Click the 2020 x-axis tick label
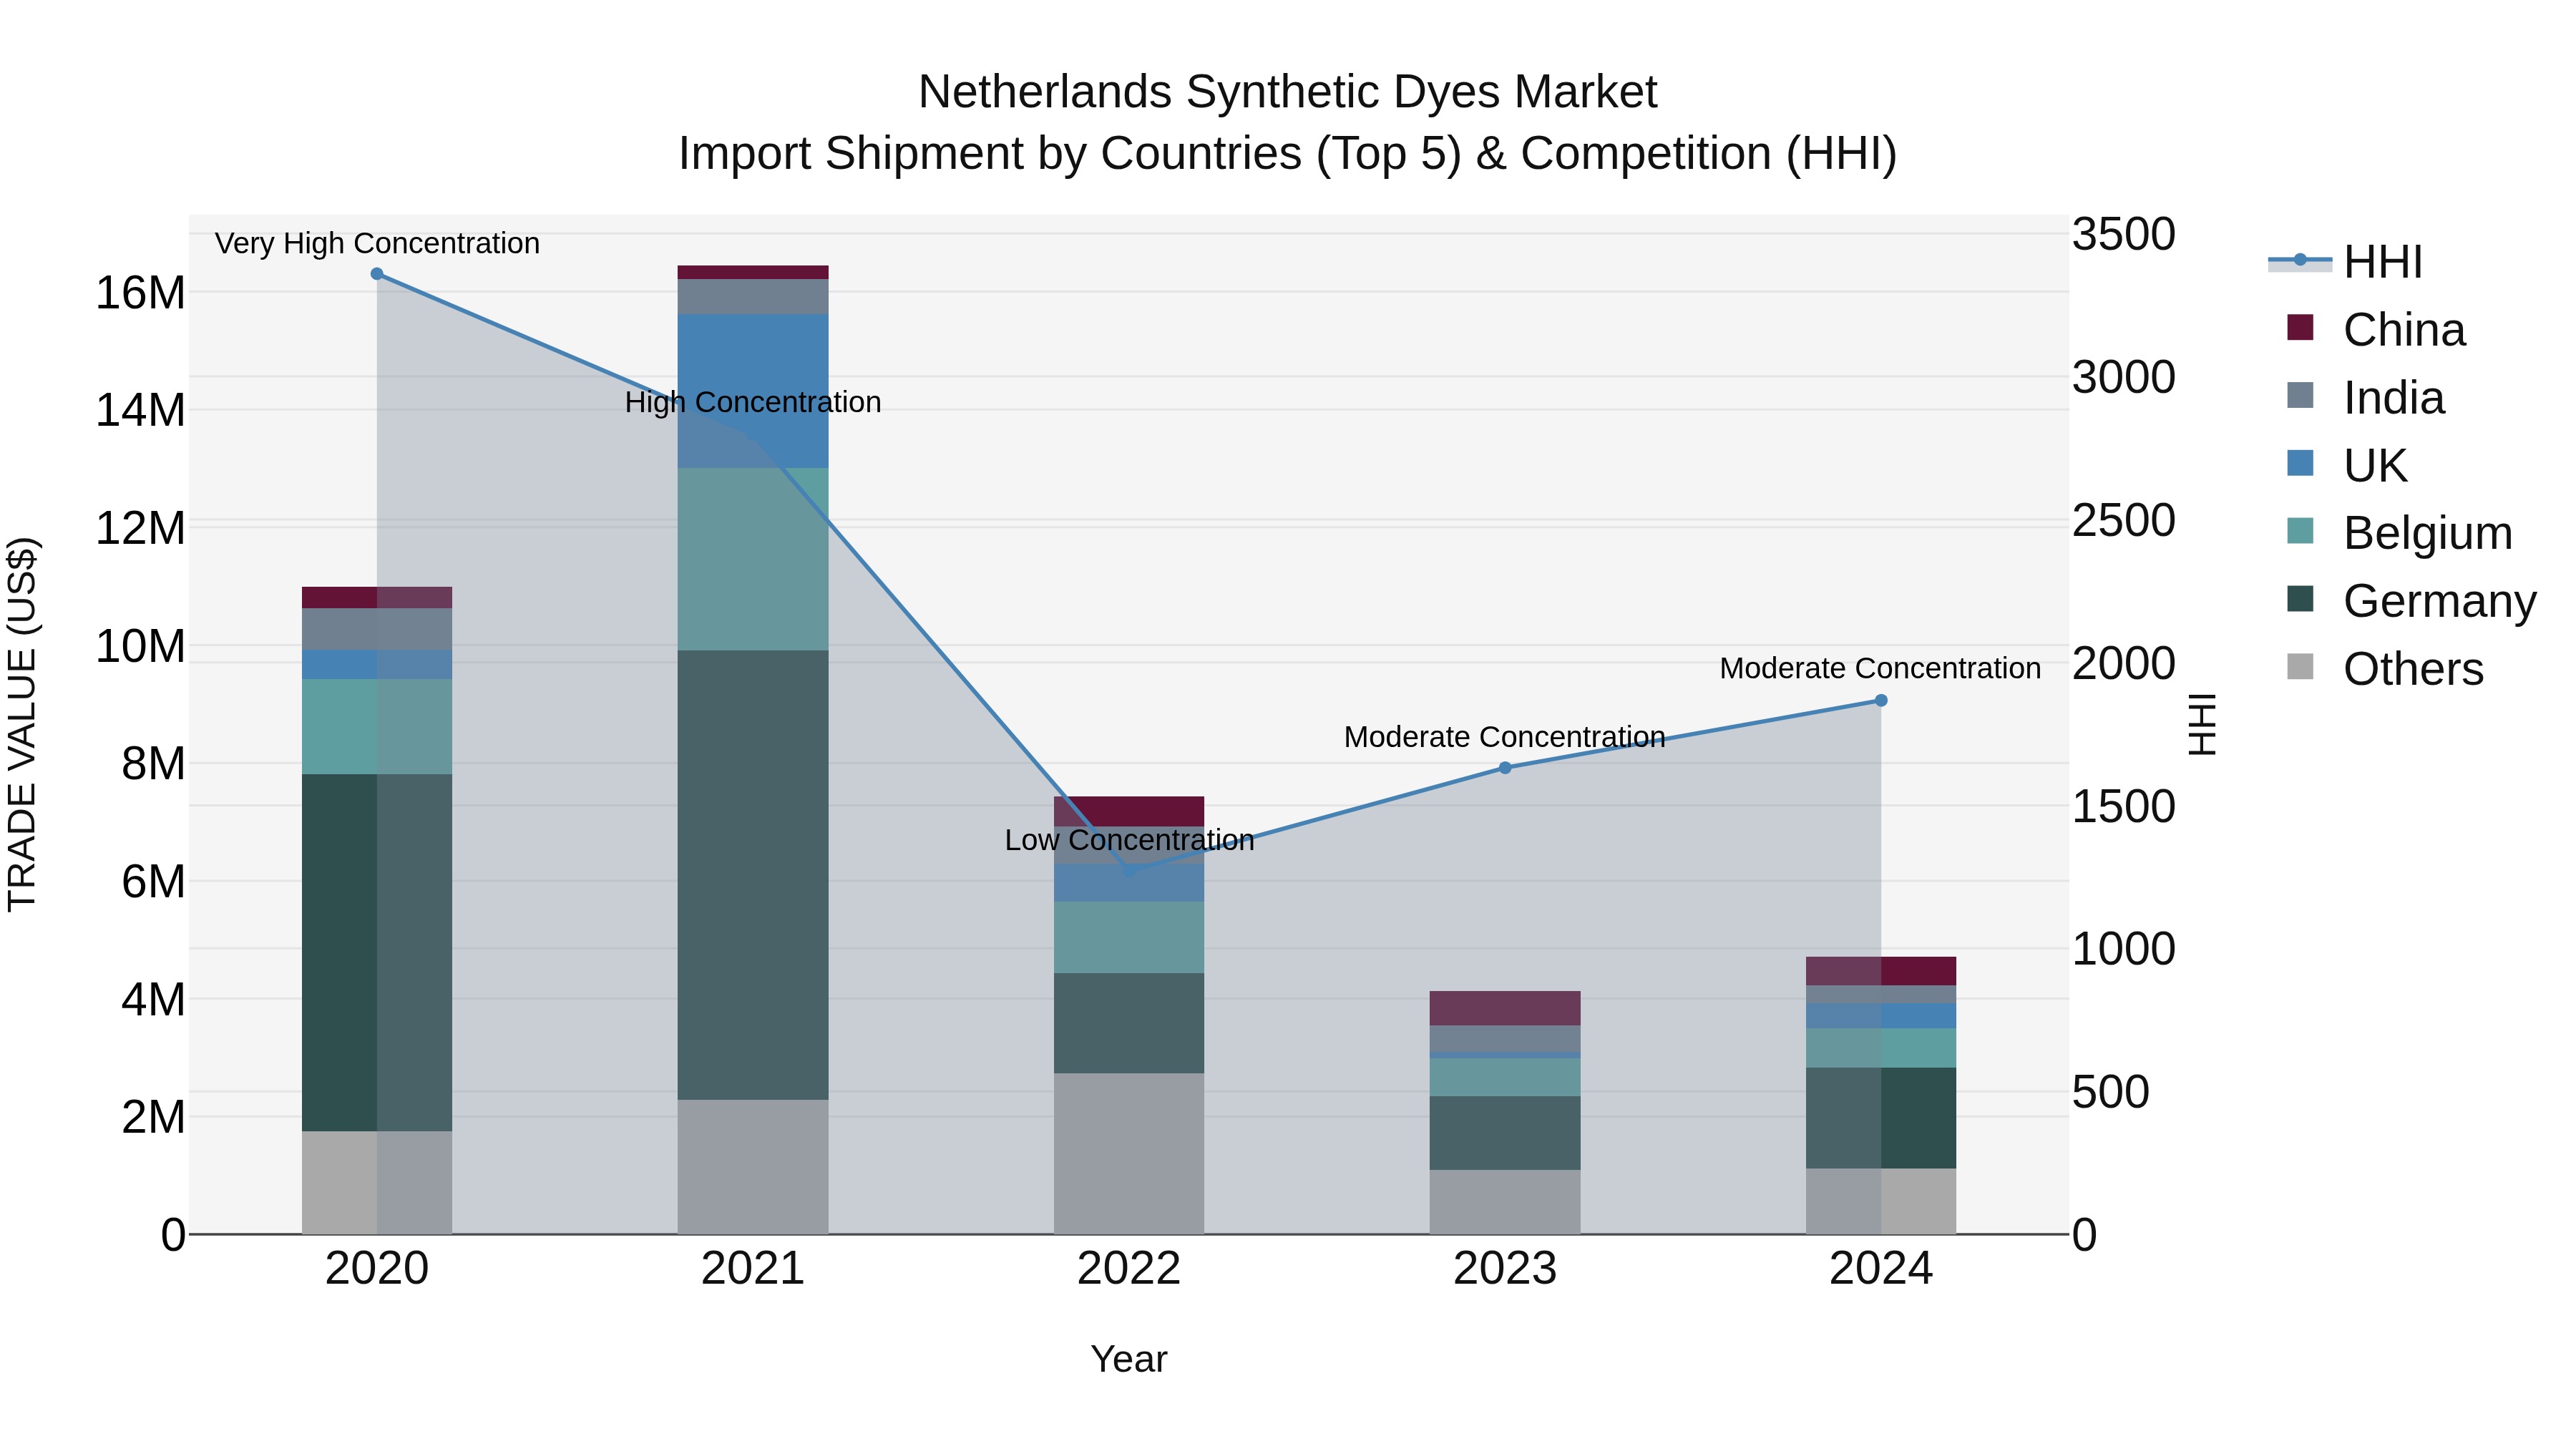 (x=377, y=1269)
